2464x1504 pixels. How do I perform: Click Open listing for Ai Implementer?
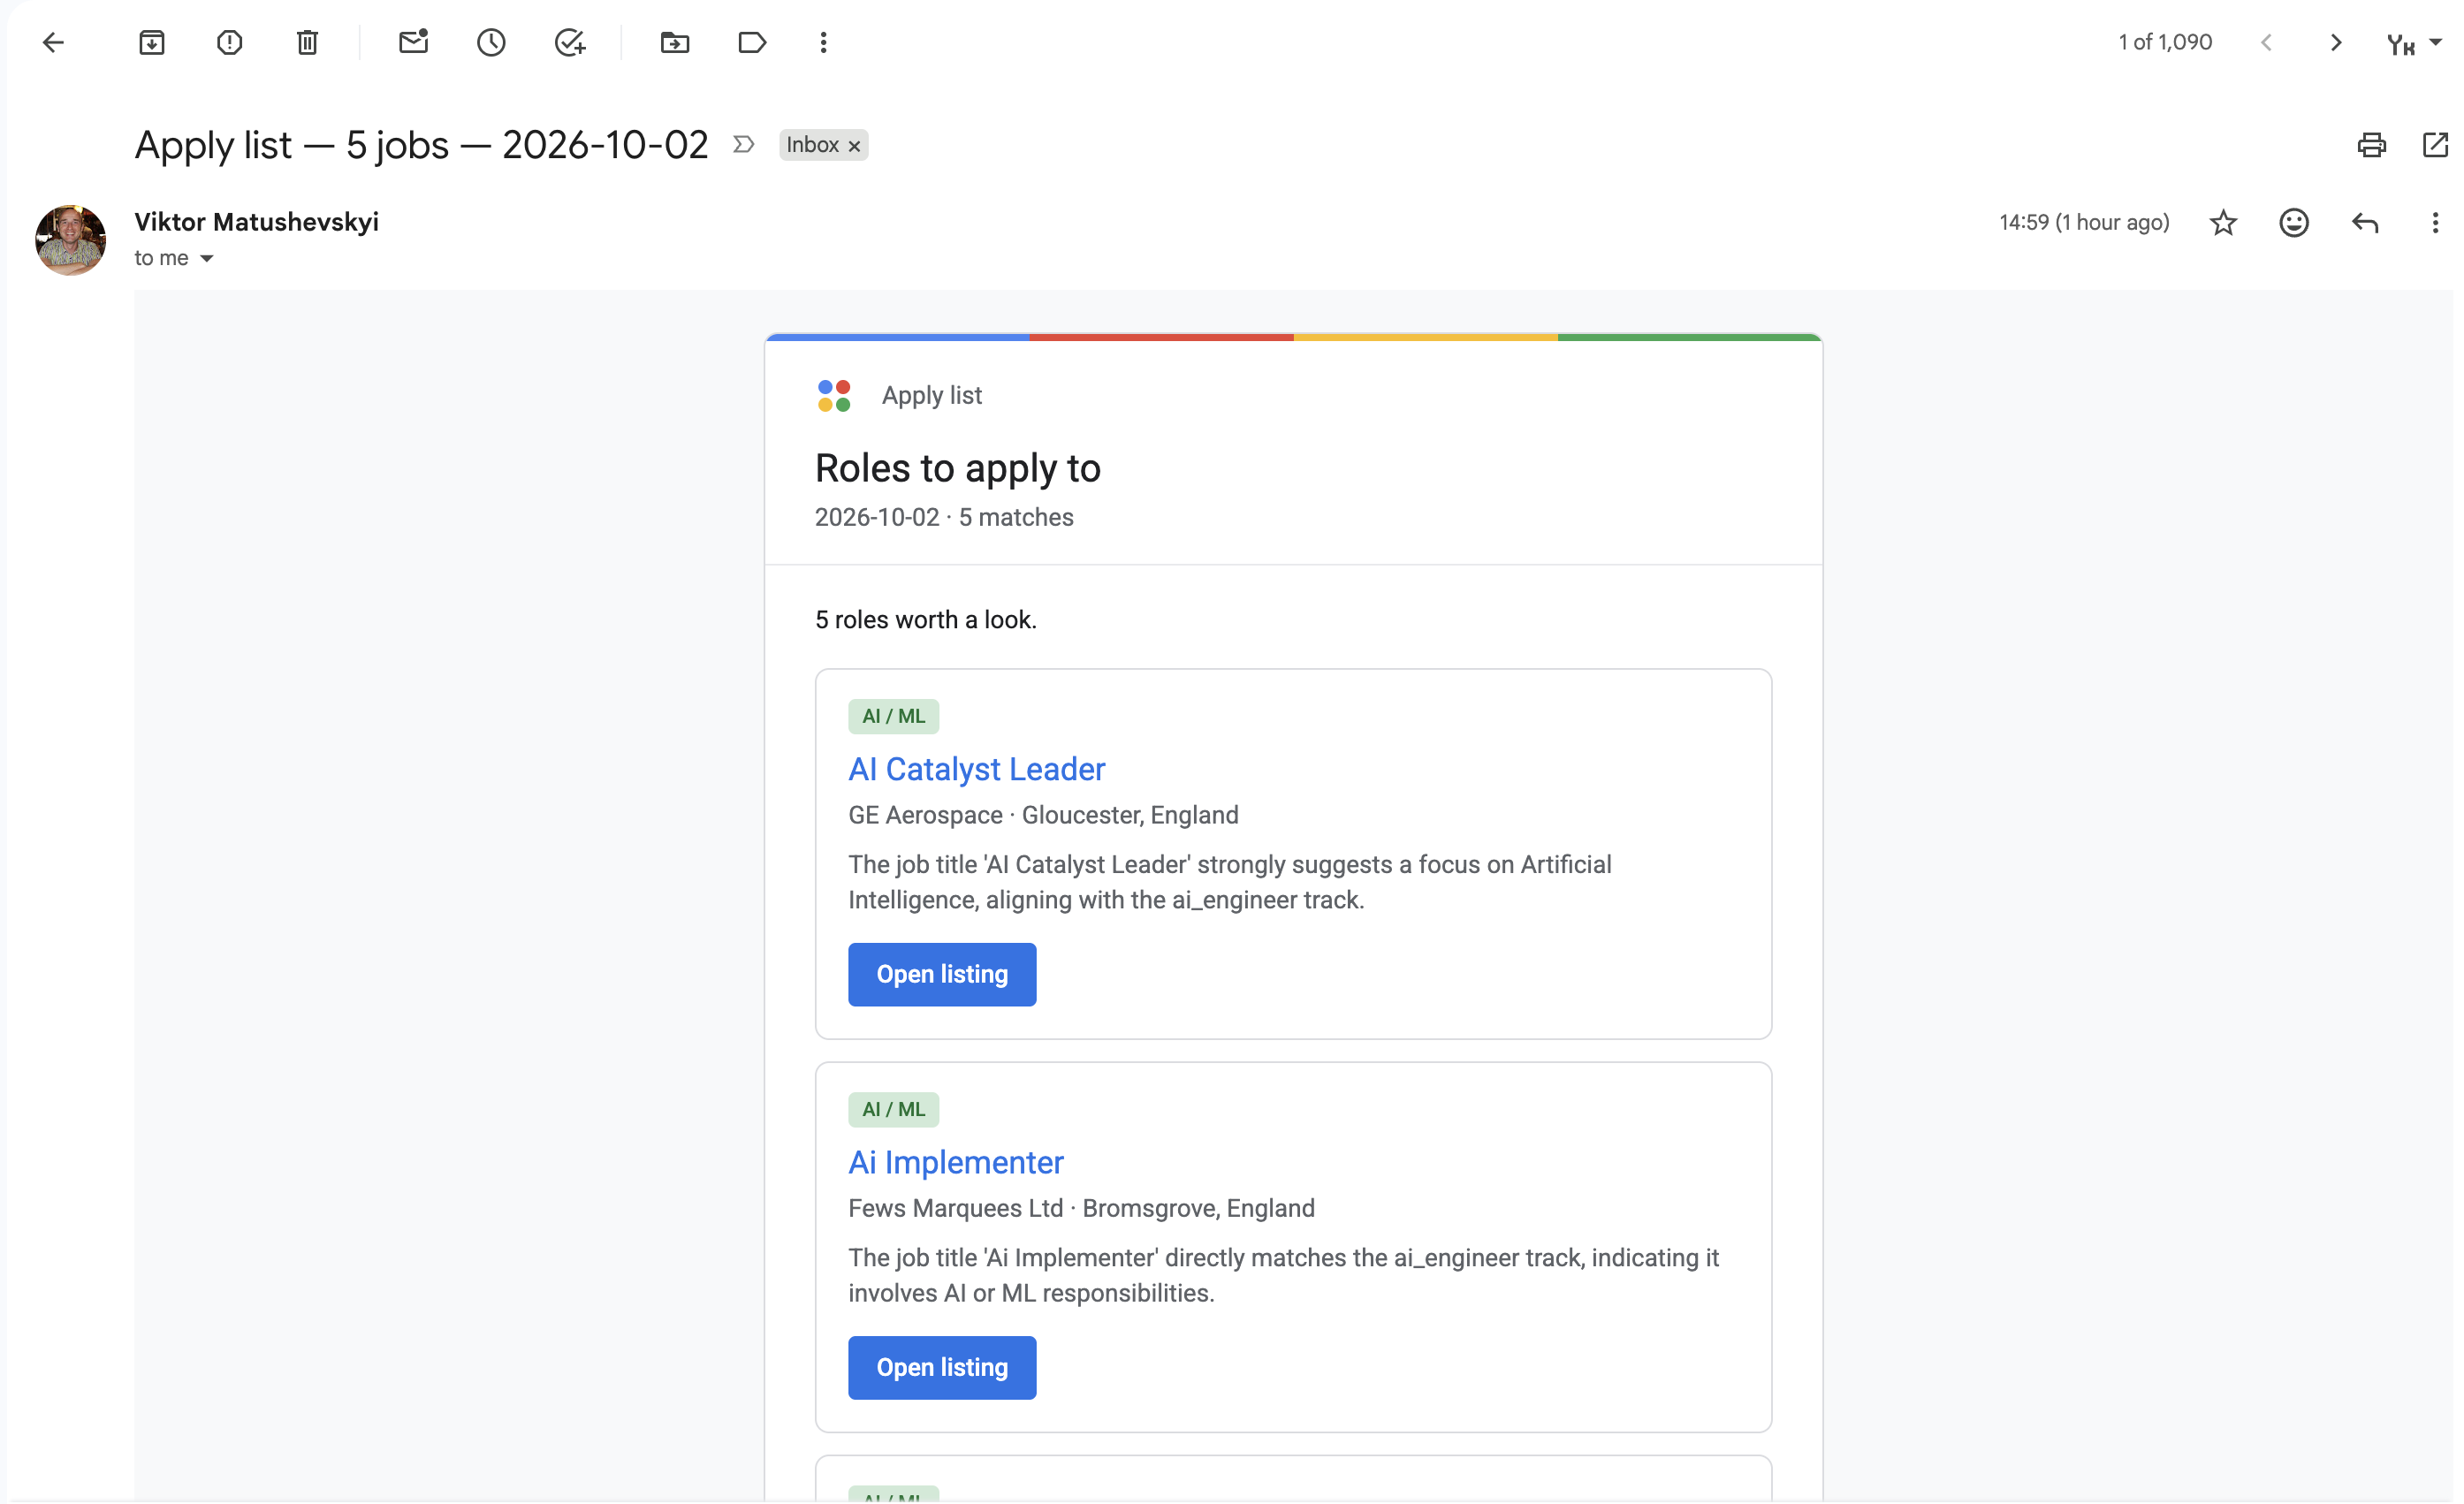(942, 1367)
